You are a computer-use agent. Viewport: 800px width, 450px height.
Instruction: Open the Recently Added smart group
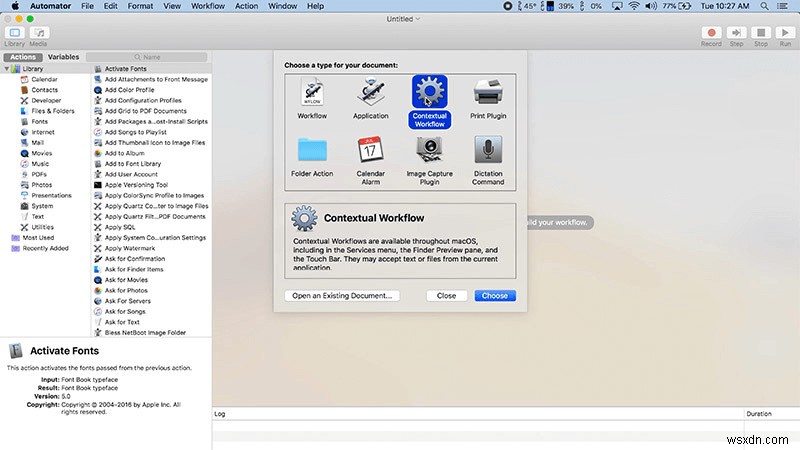(45, 248)
